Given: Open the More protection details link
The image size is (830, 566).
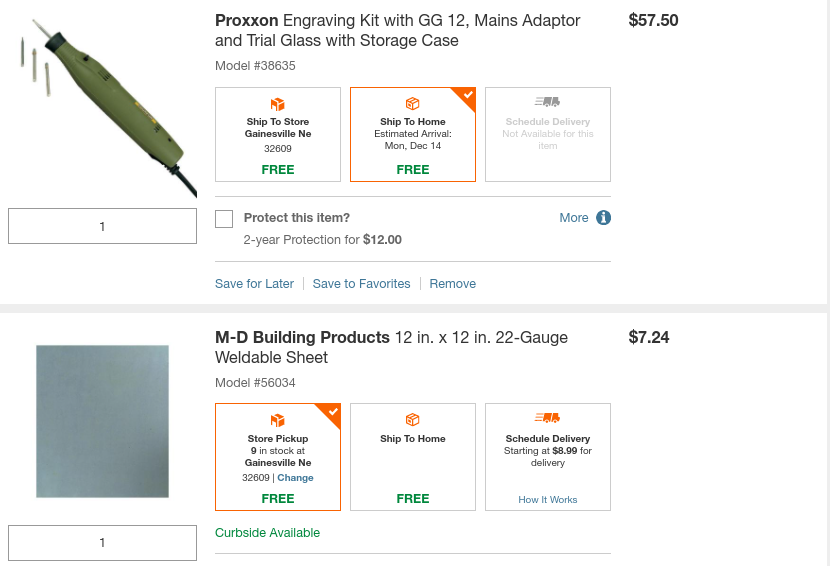Looking at the screenshot, I should [573, 218].
